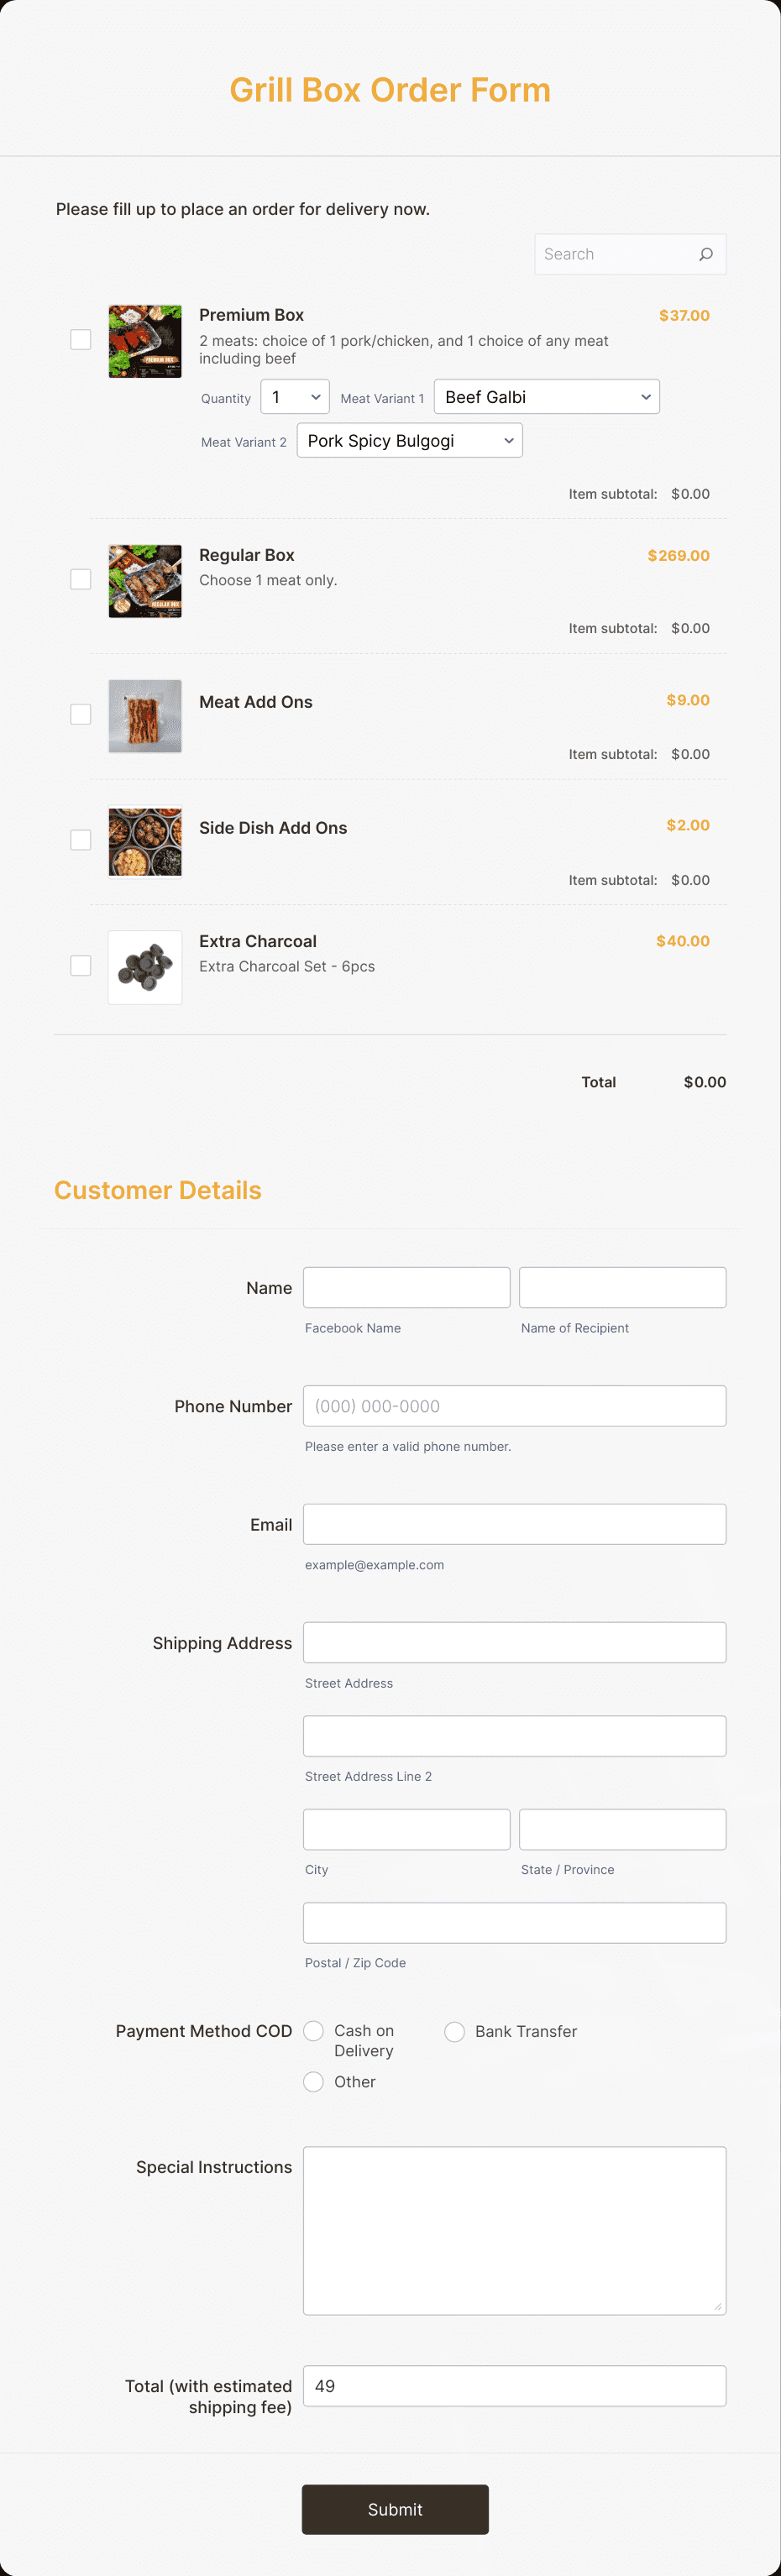Open Meat Variant 2 Pork Spicy Bulgogi dropdown

pyautogui.click(x=409, y=441)
